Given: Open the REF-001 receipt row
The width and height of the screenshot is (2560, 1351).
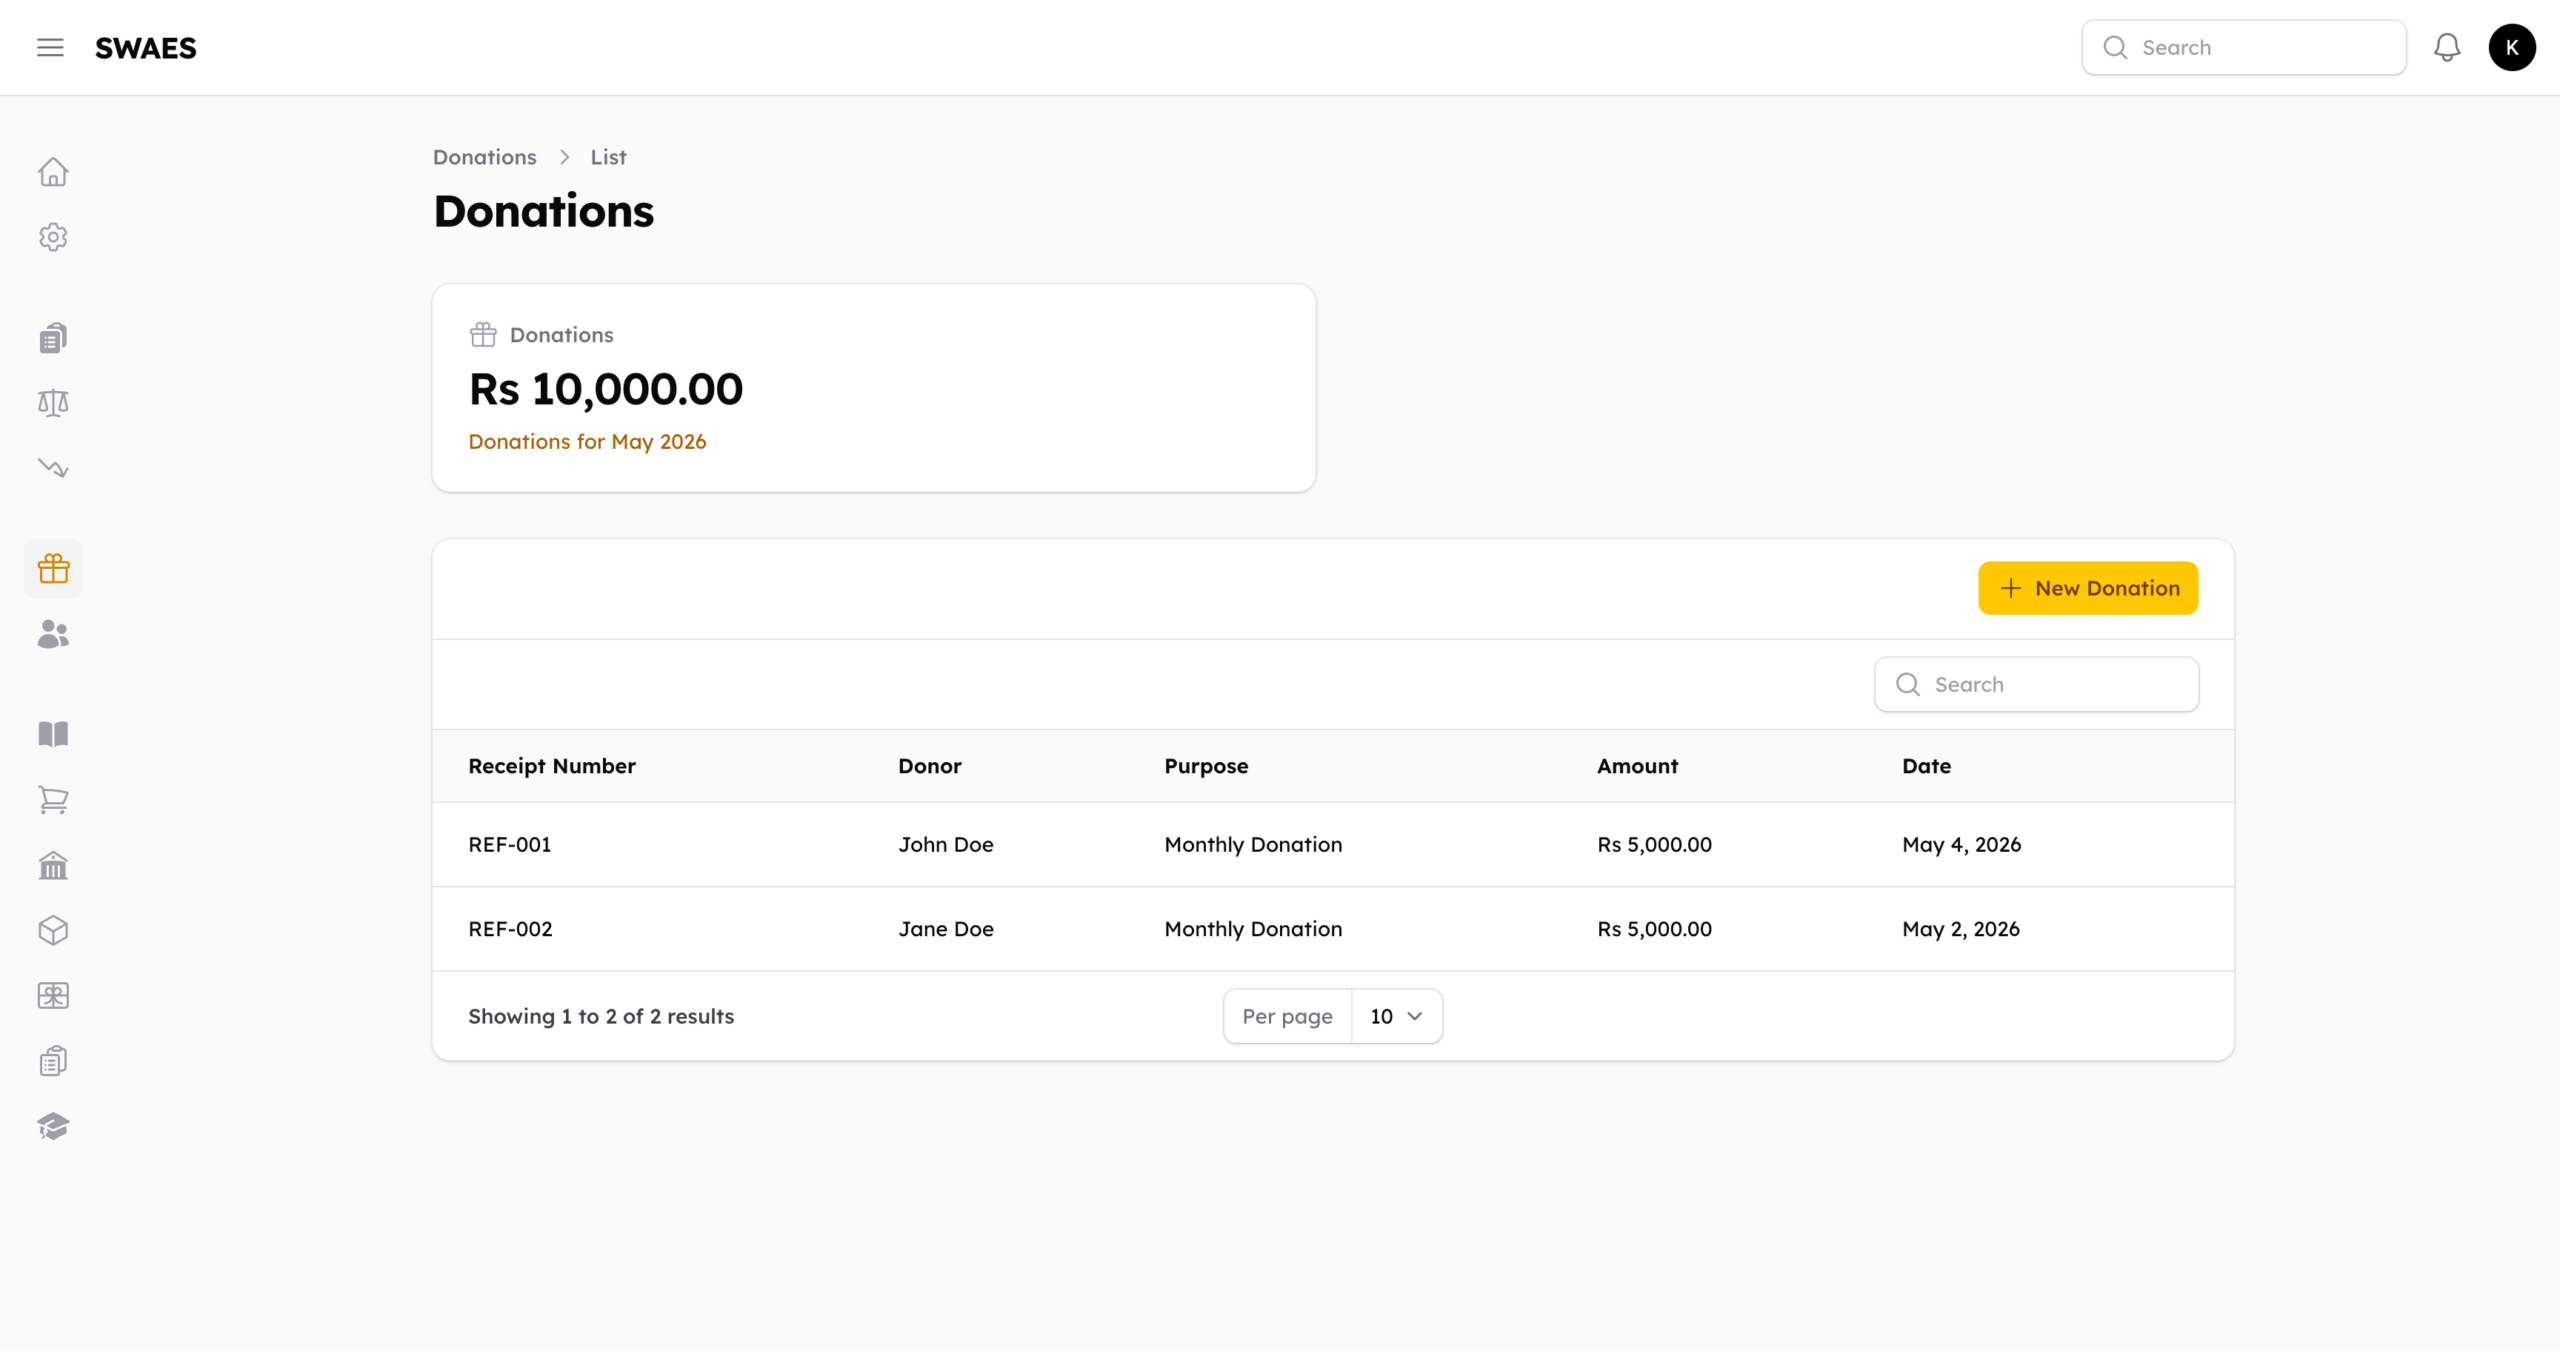Looking at the screenshot, I should tap(1333, 844).
